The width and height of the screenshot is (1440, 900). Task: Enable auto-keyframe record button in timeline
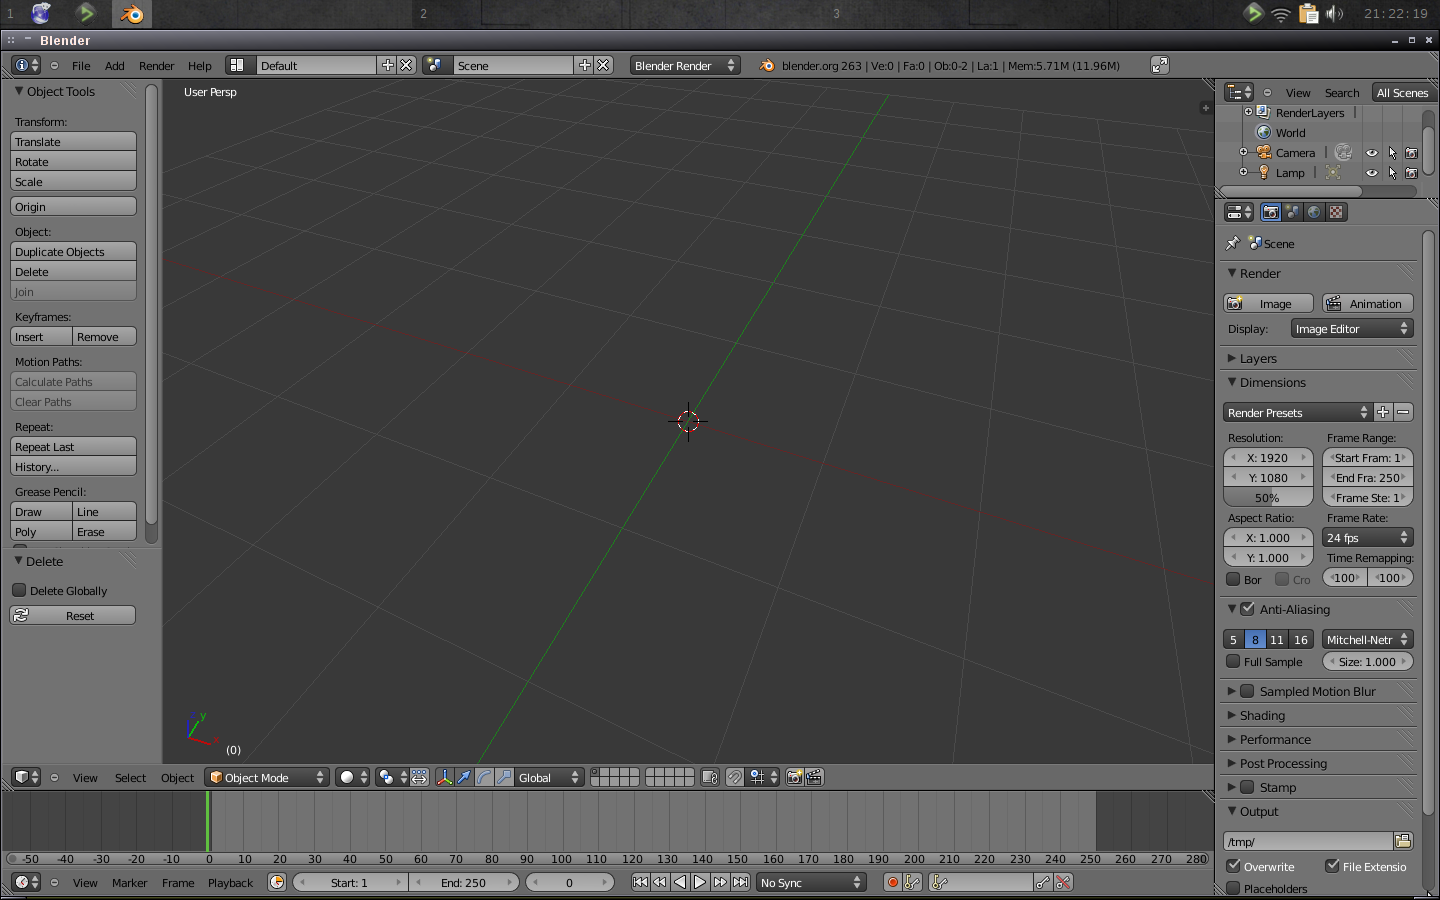[891, 882]
